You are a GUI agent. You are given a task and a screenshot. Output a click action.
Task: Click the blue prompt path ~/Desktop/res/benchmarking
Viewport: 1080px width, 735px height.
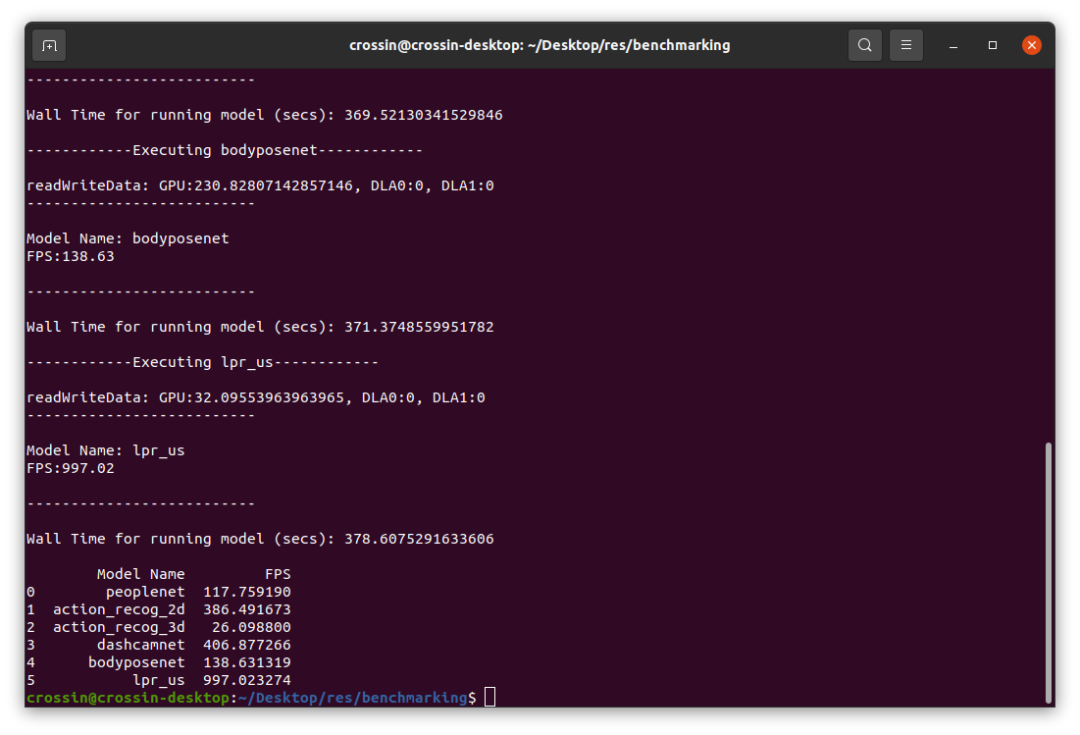tap(353, 698)
